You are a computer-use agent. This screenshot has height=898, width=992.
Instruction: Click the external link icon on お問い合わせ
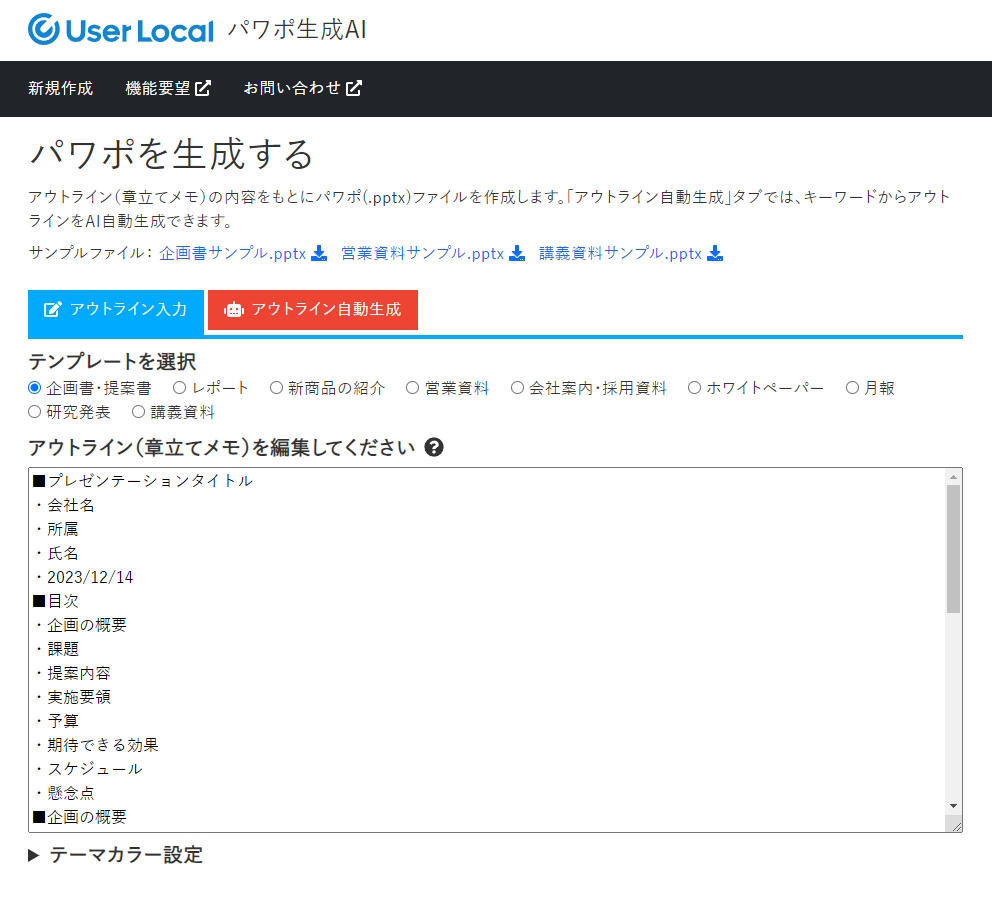(355, 87)
